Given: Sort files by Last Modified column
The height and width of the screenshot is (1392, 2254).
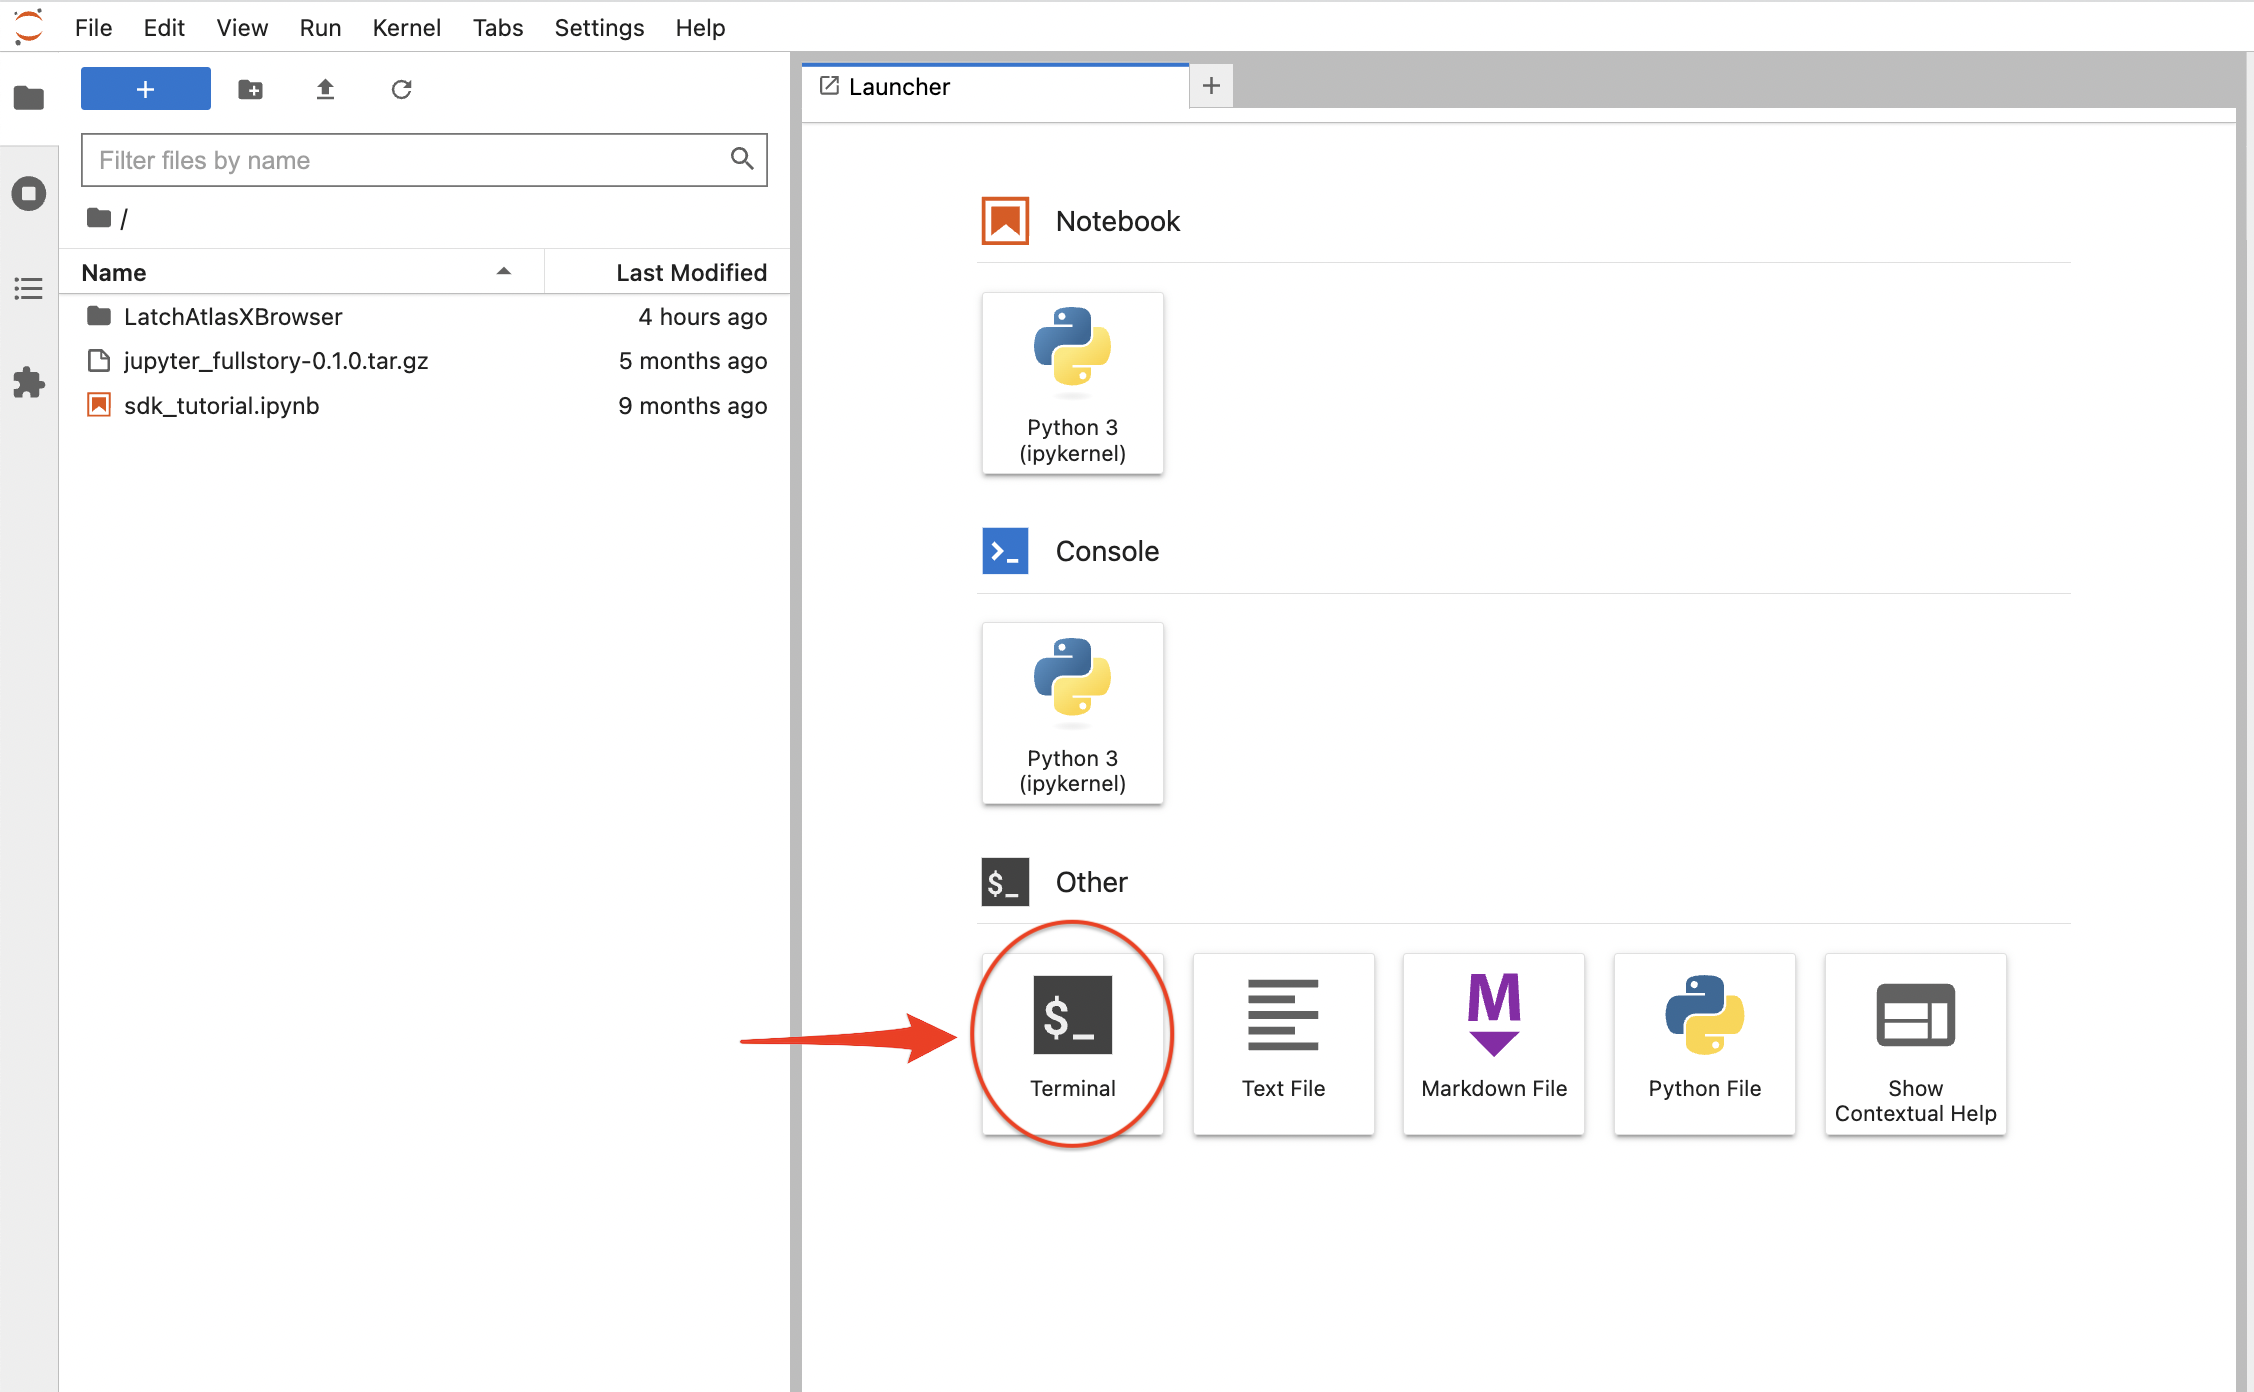Looking at the screenshot, I should [667, 272].
